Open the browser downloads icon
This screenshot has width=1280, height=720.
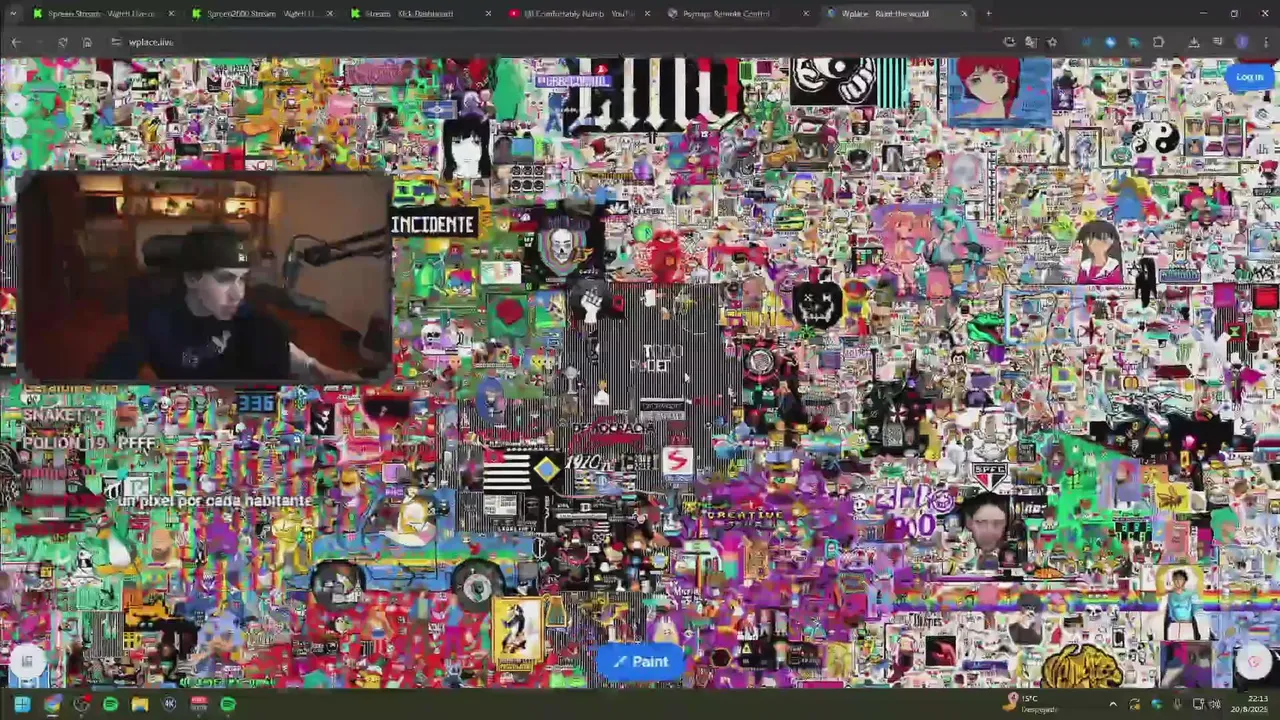click(x=1193, y=42)
